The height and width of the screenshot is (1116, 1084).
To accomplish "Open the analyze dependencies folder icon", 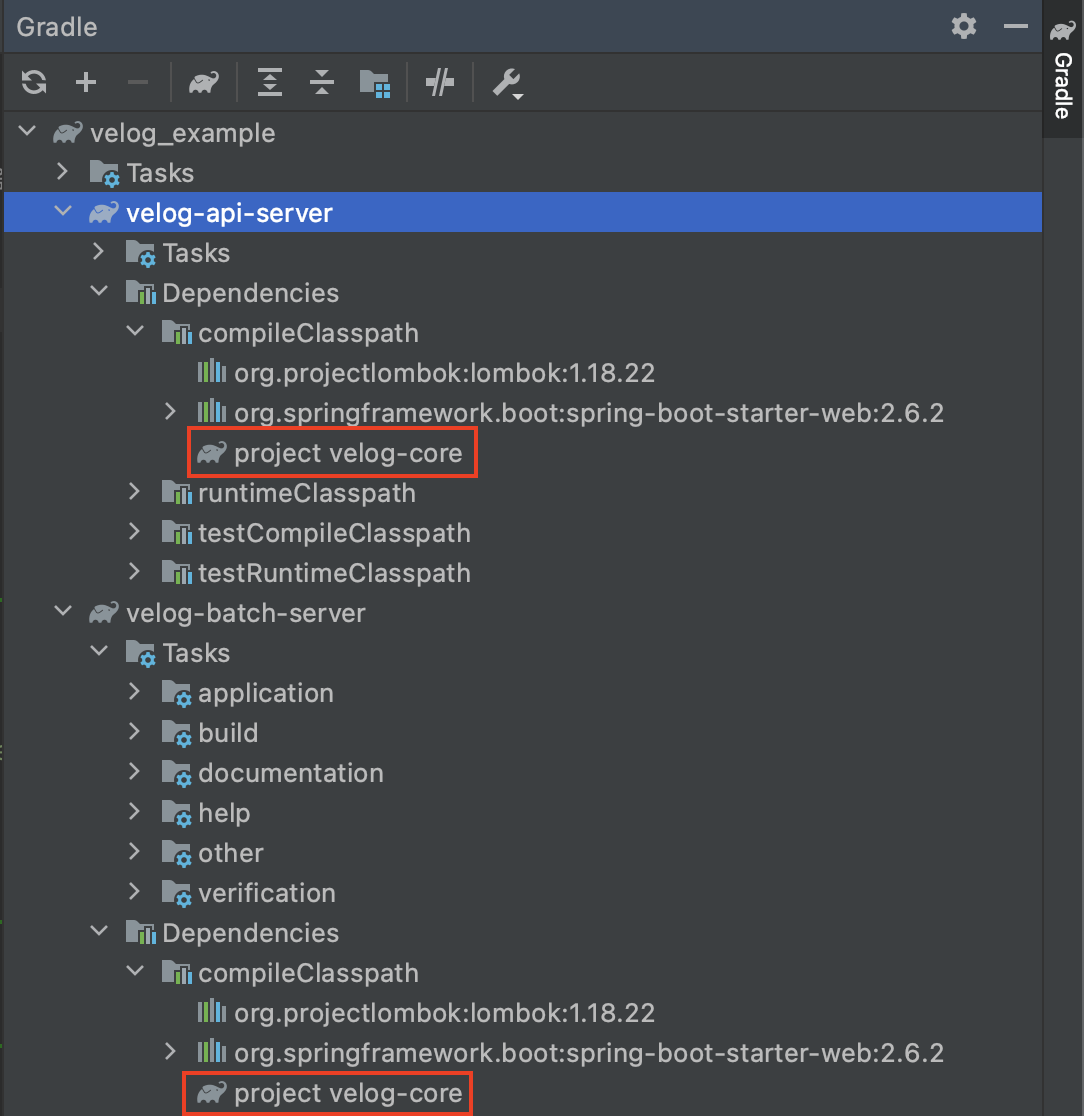I will (374, 83).
